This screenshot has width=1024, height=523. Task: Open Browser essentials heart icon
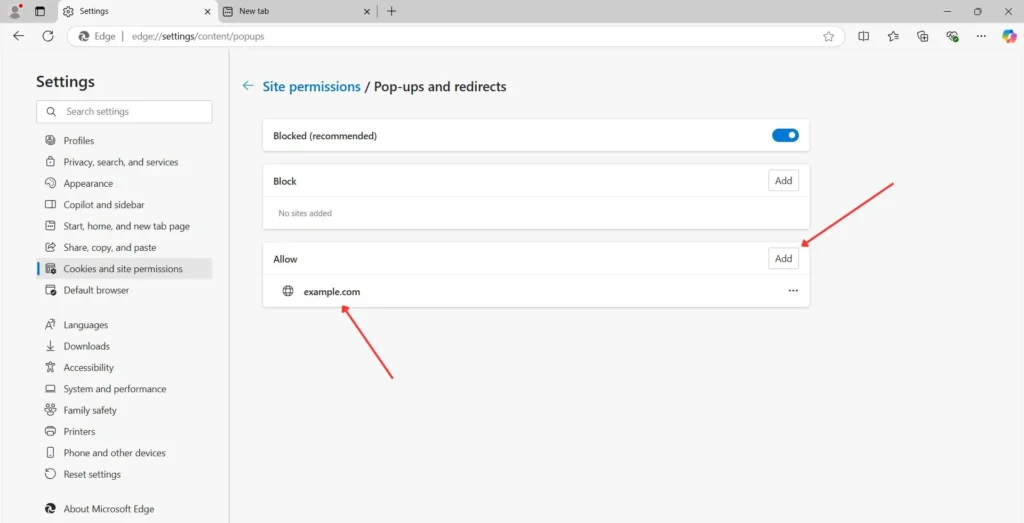click(x=952, y=37)
